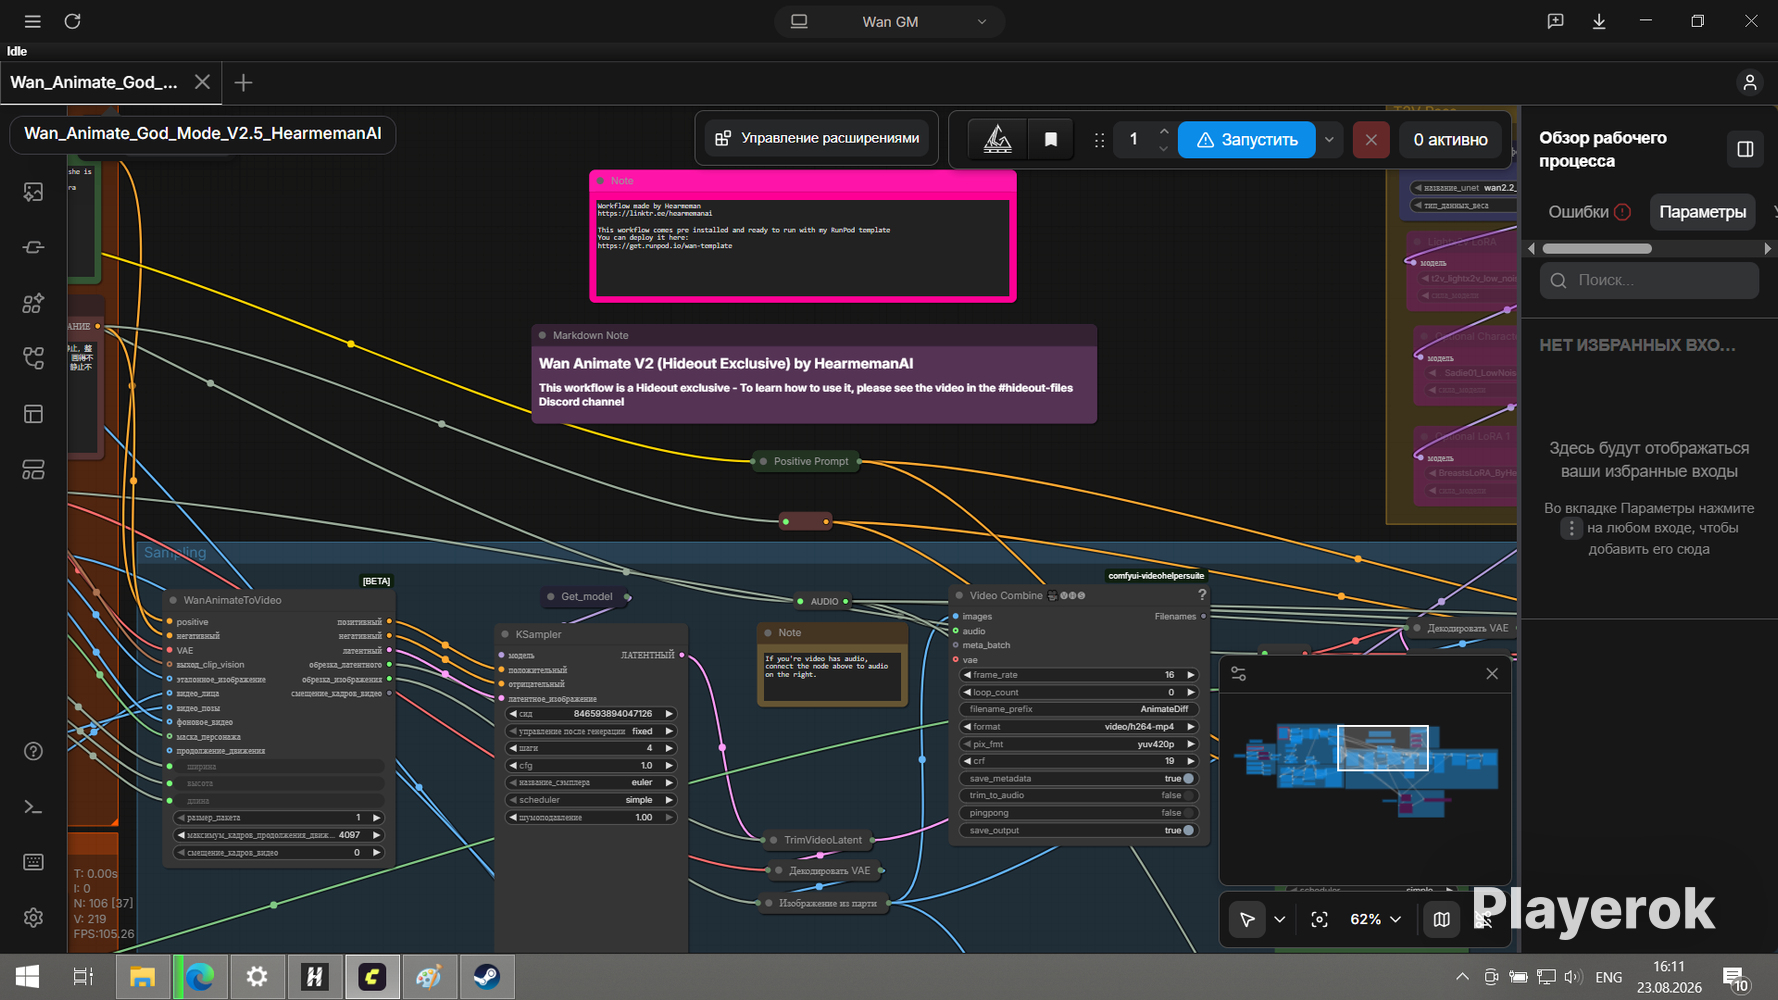Screen dimensions: 1778x1000
Task: Open the templates layout sidebar icon
Action: pos(33,414)
